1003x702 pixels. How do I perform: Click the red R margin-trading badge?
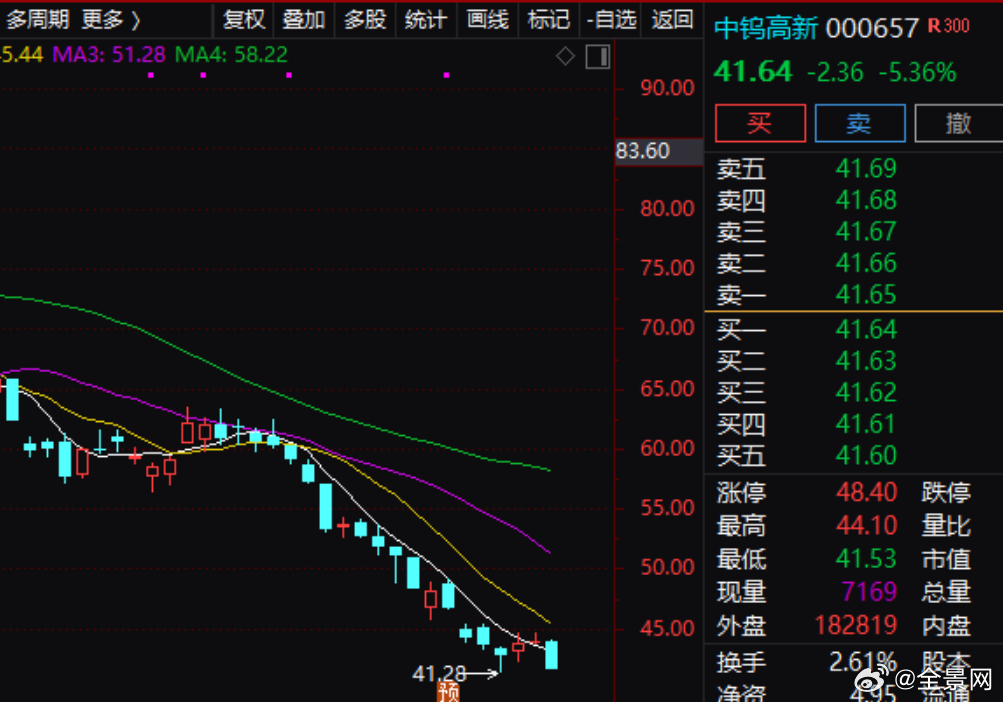coord(934,26)
